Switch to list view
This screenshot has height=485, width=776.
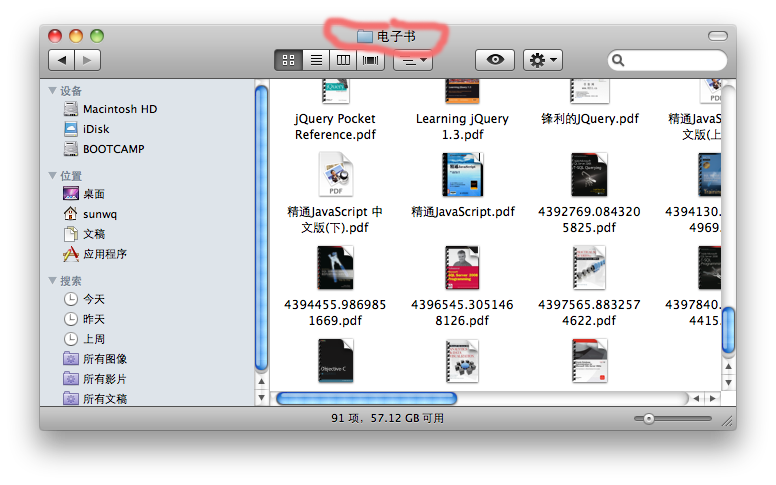(x=316, y=60)
